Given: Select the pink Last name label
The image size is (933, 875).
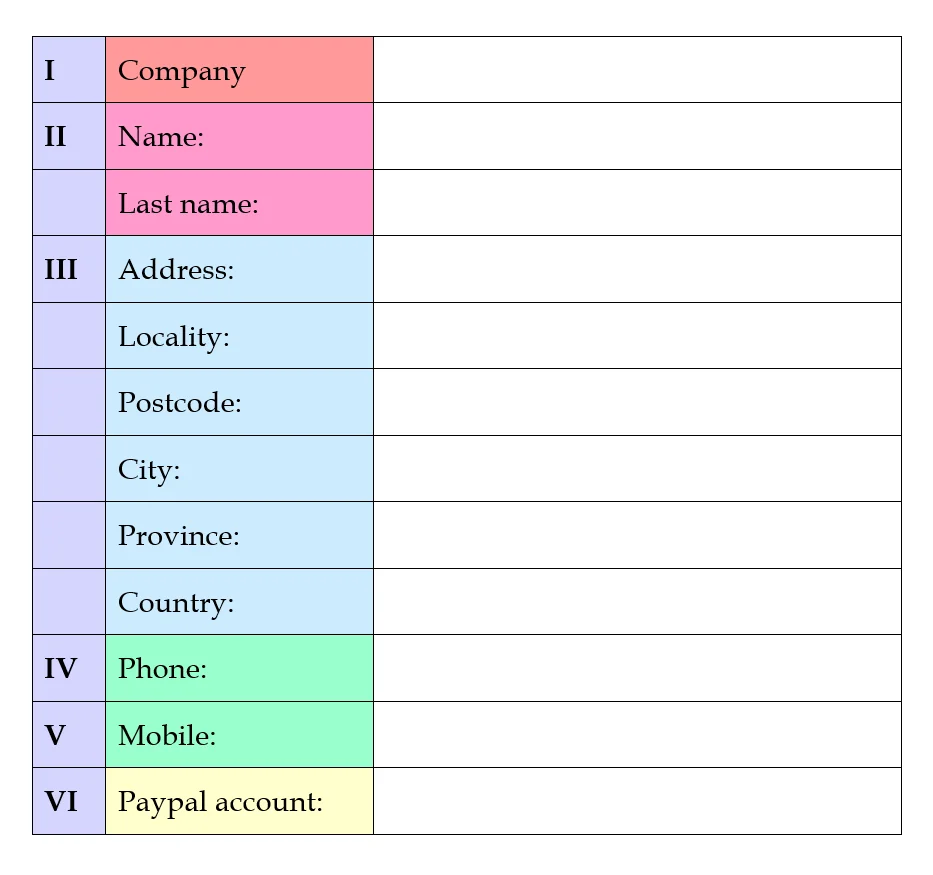Looking at the screenshot, I should pyautogui.click(x=239, y=203).
